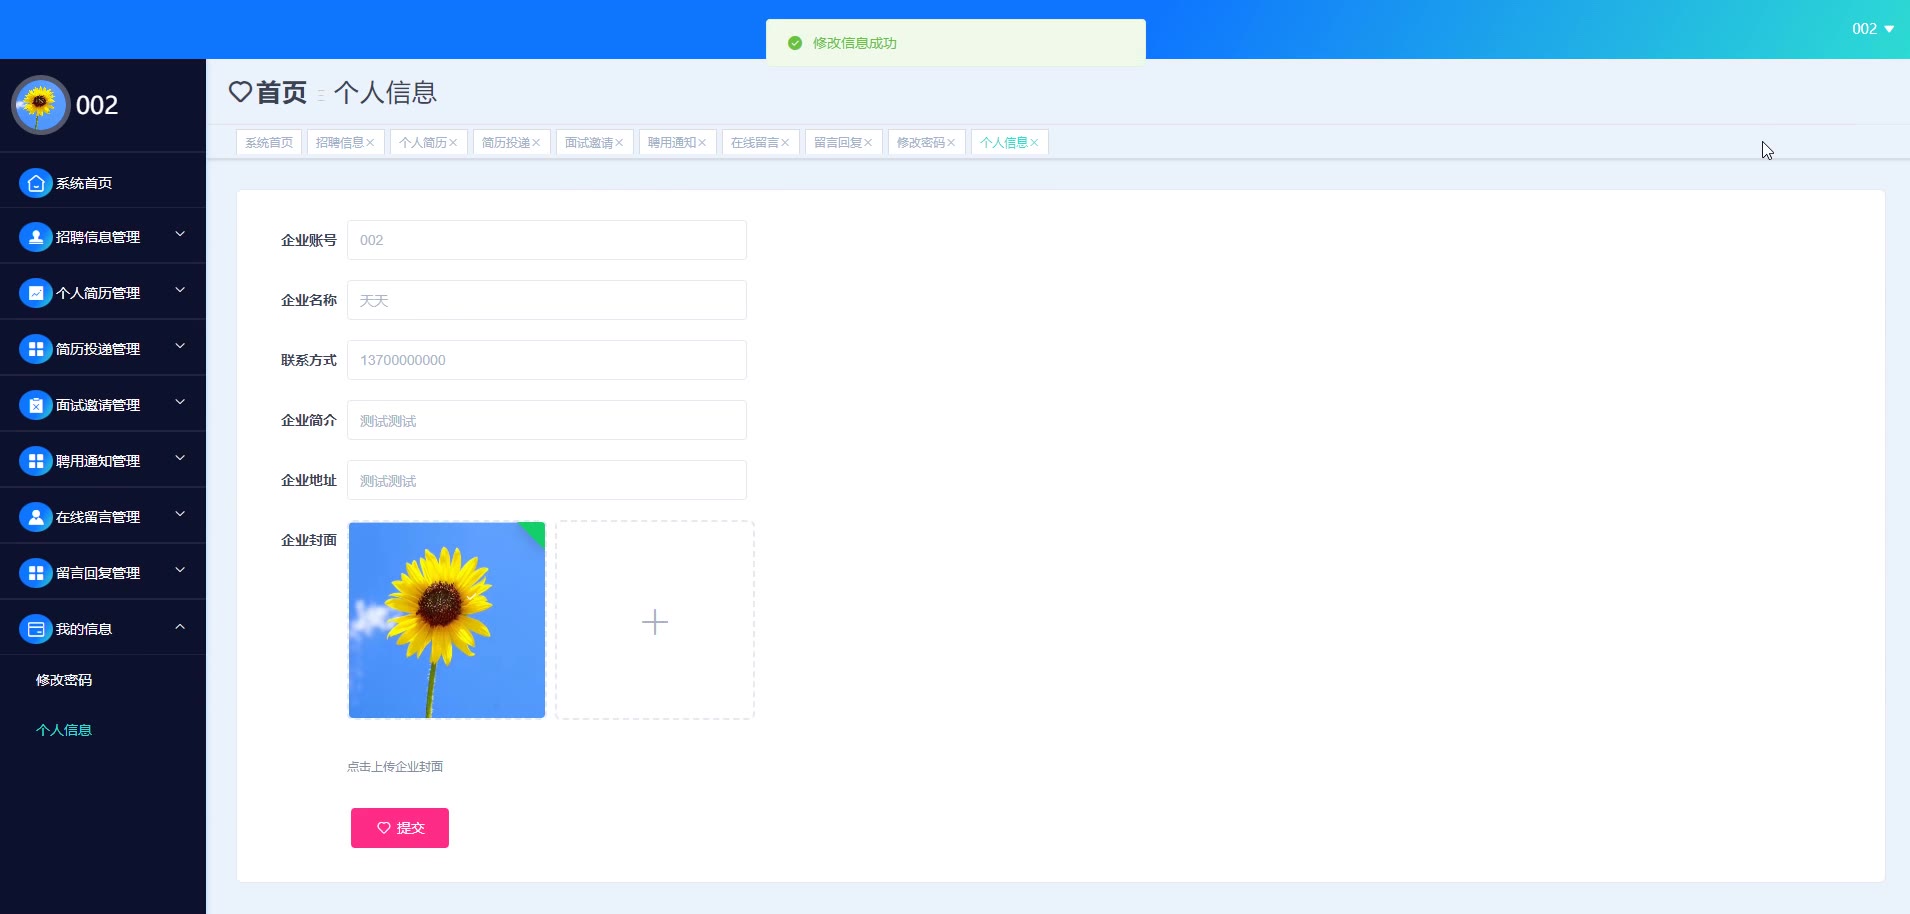Close the 招聘信息 tab

click(x=370, y=143)
